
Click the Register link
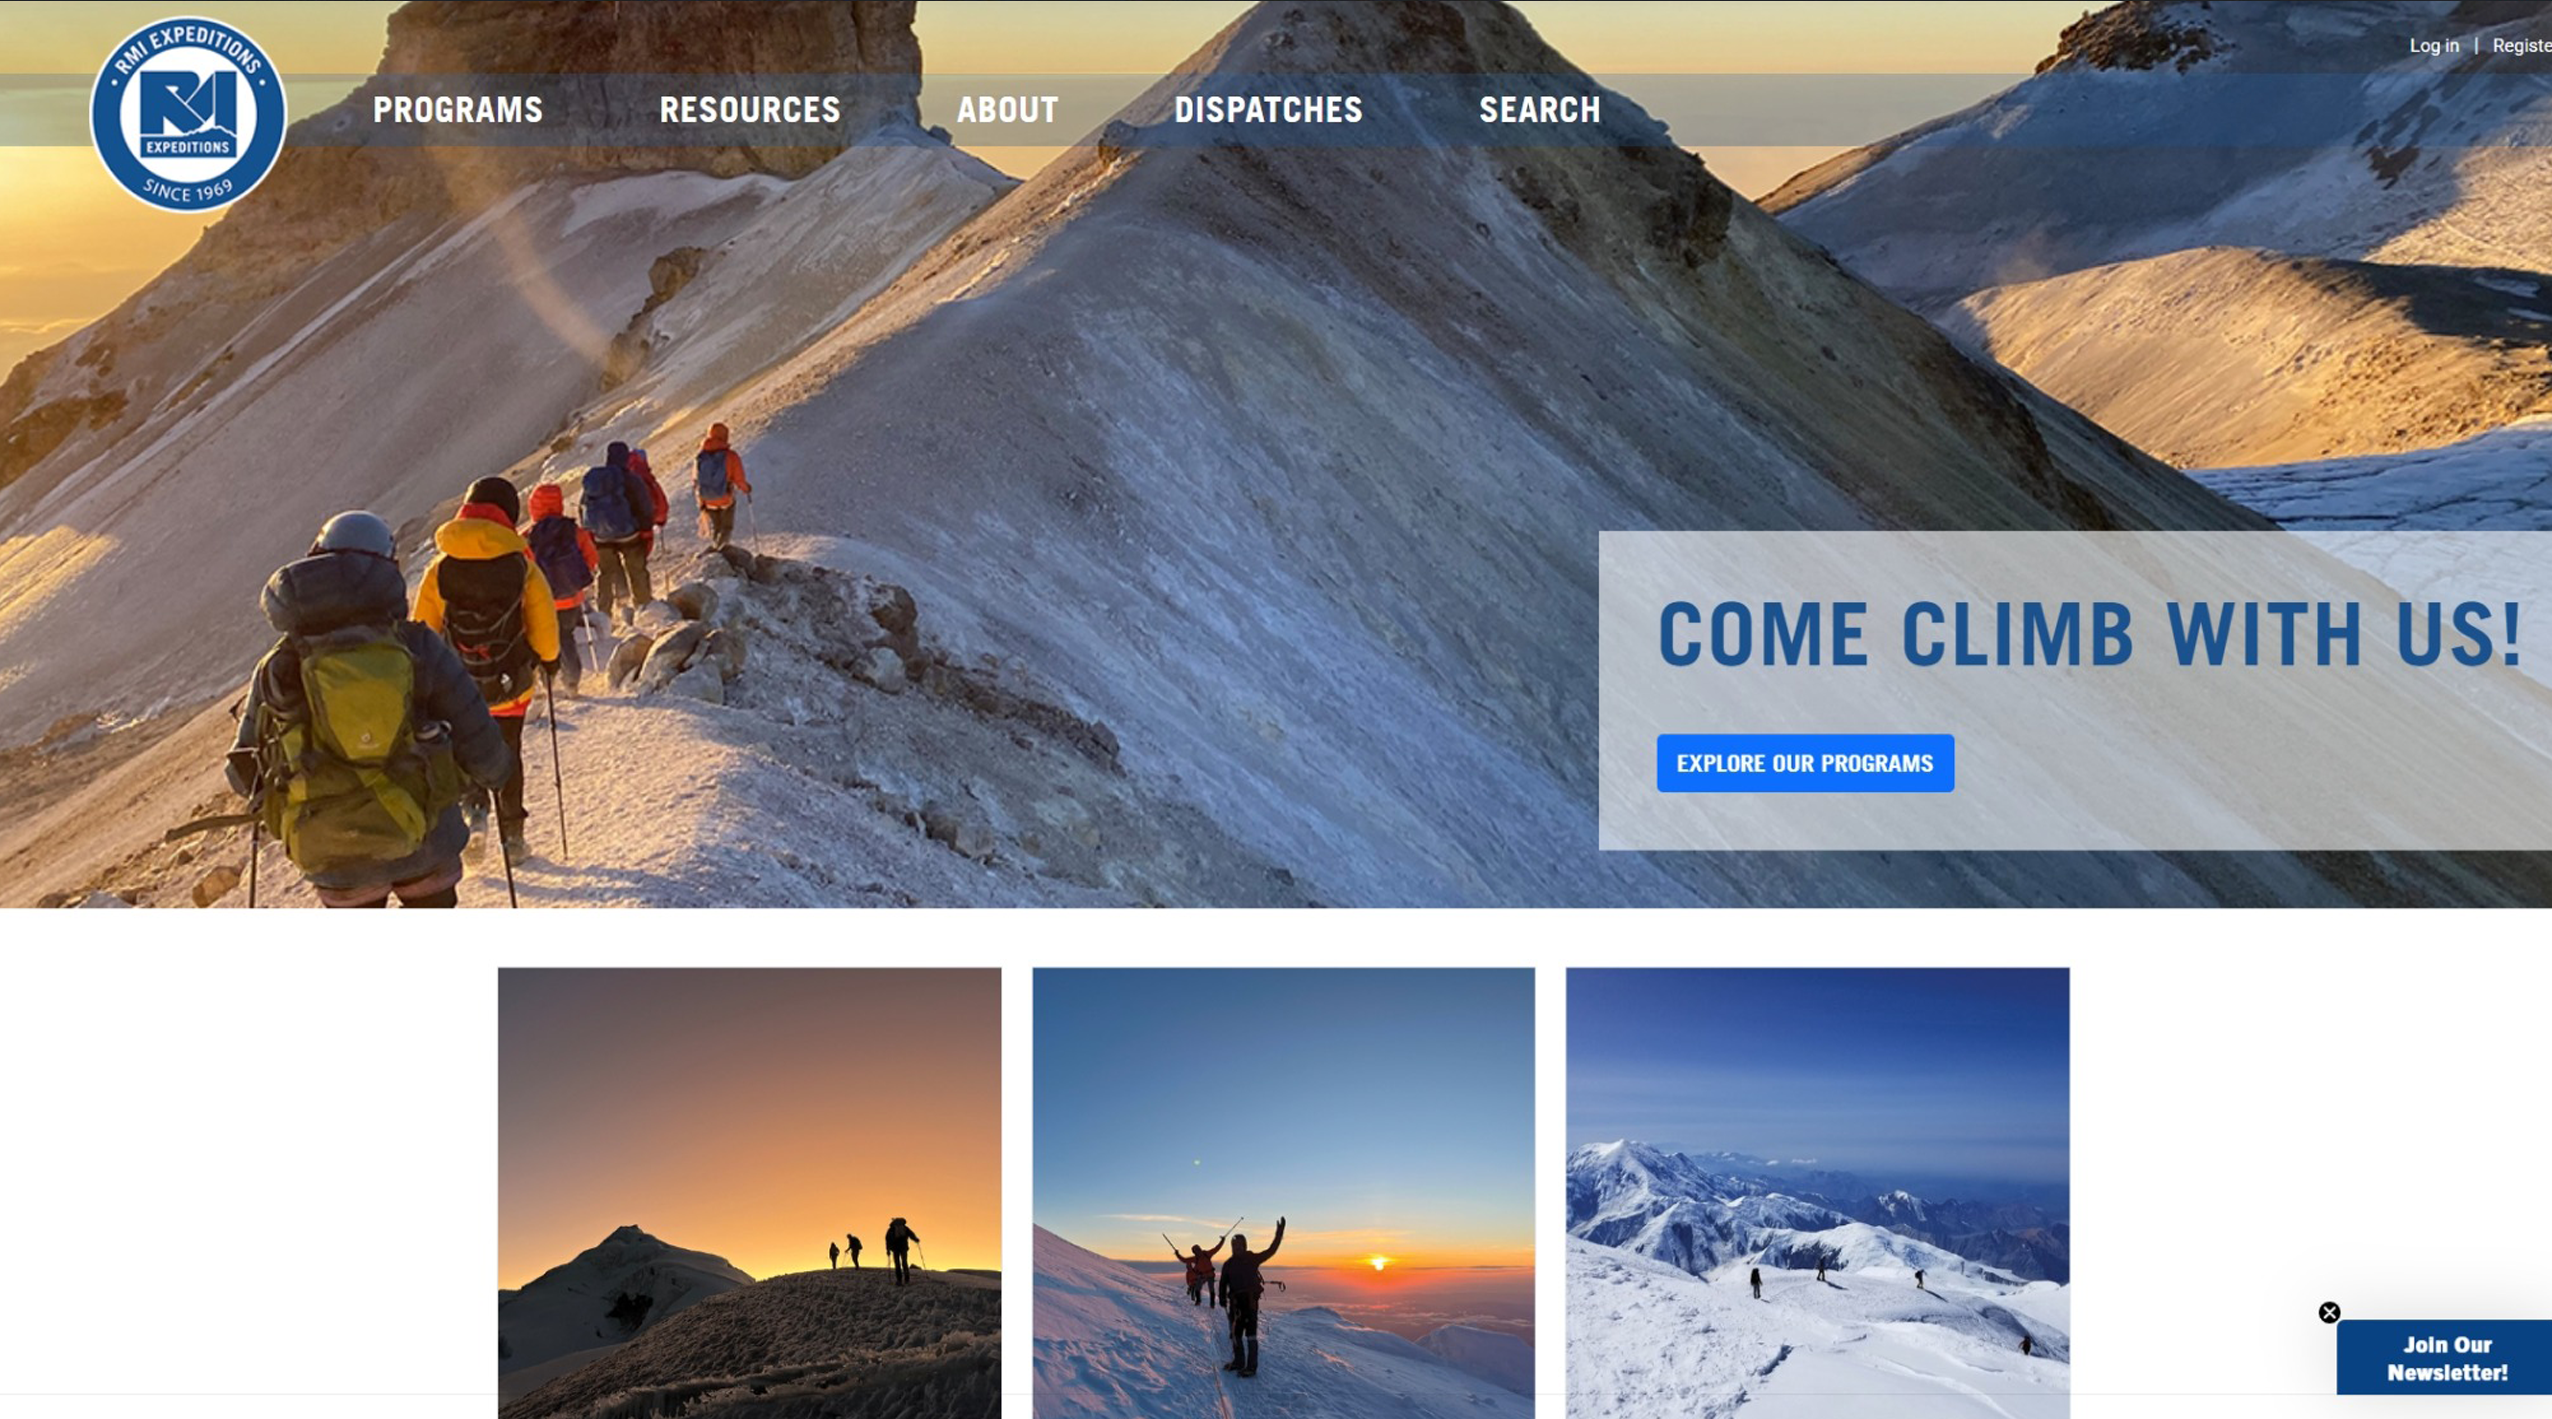pyautogui.click(x=2521, y=46)
